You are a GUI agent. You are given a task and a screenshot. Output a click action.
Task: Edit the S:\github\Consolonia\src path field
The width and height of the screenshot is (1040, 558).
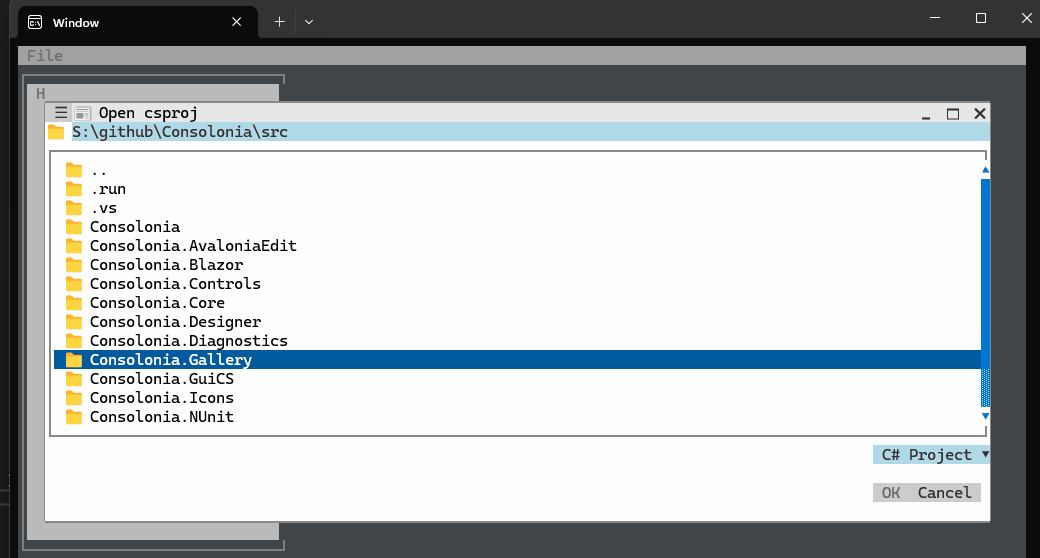point(530,132)
